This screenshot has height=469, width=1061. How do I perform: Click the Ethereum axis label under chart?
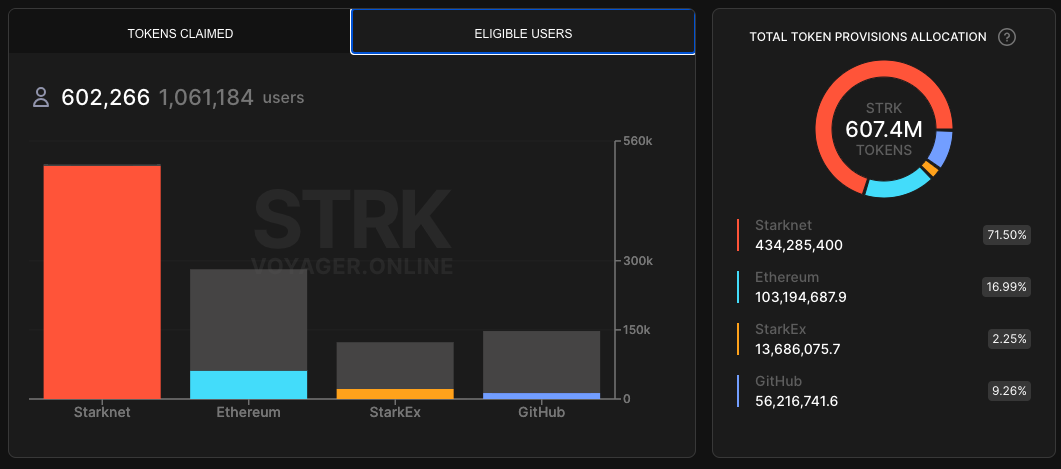tap(248, 411)
